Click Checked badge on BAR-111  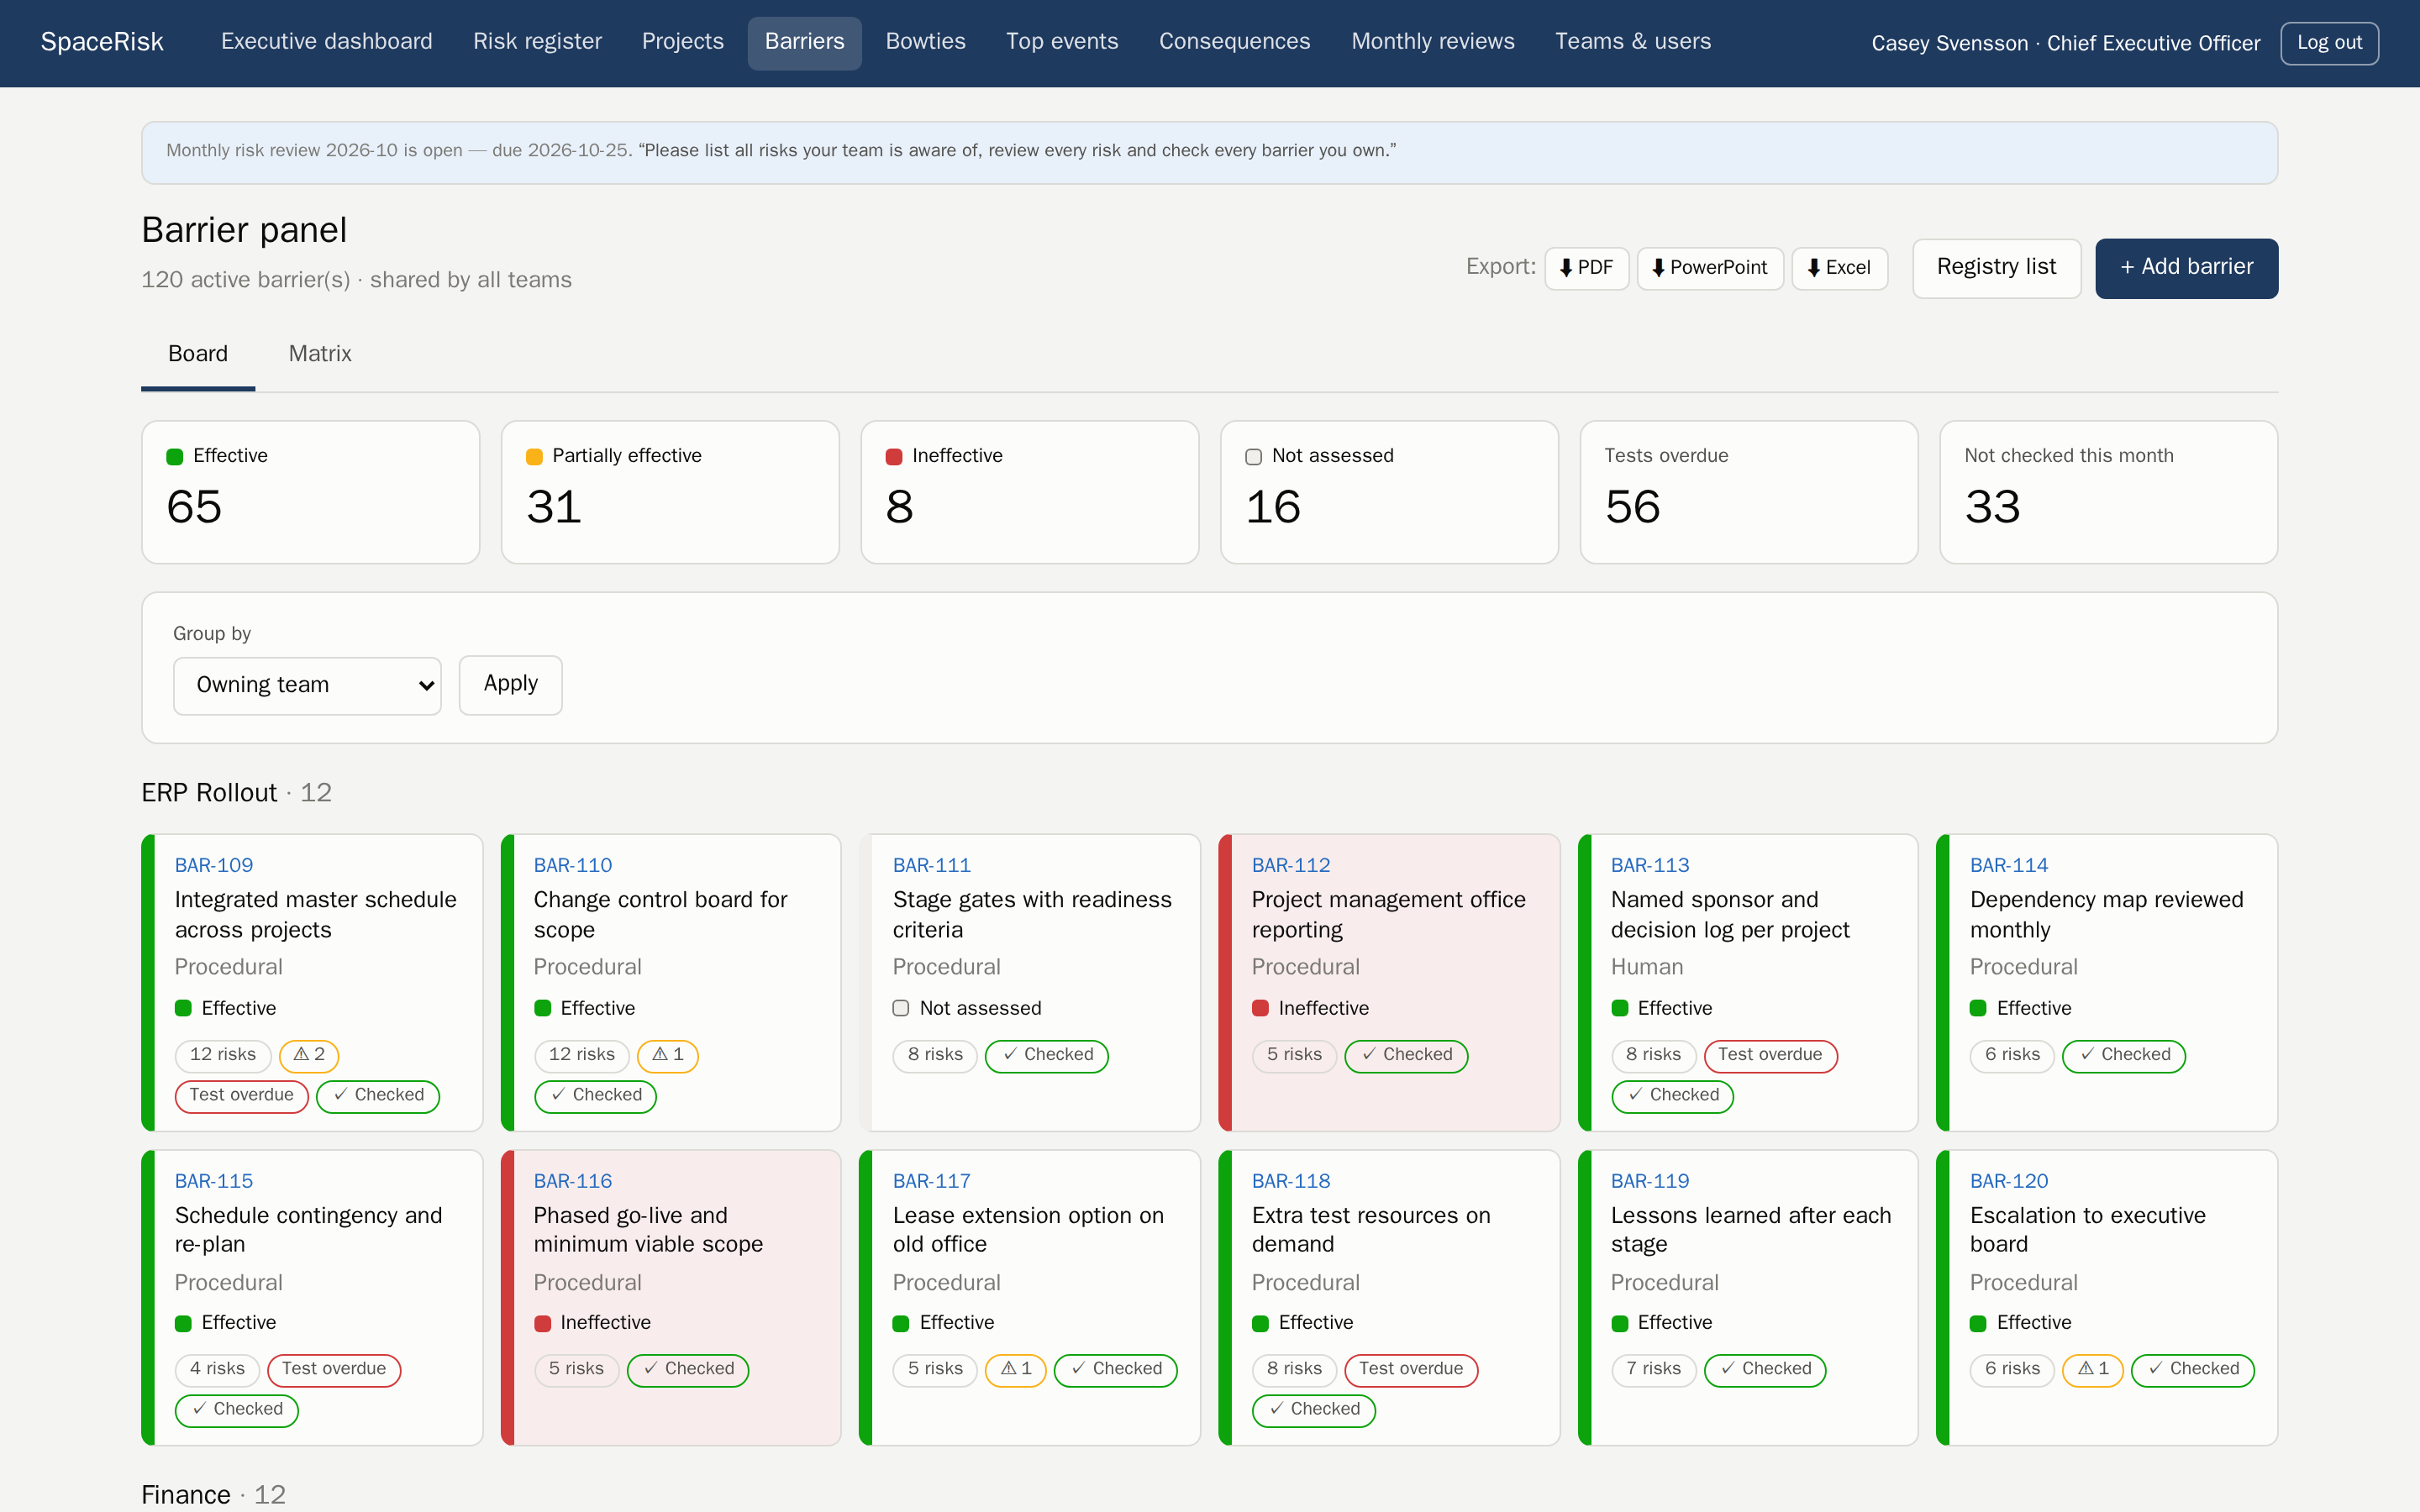pos(1047,1055)
